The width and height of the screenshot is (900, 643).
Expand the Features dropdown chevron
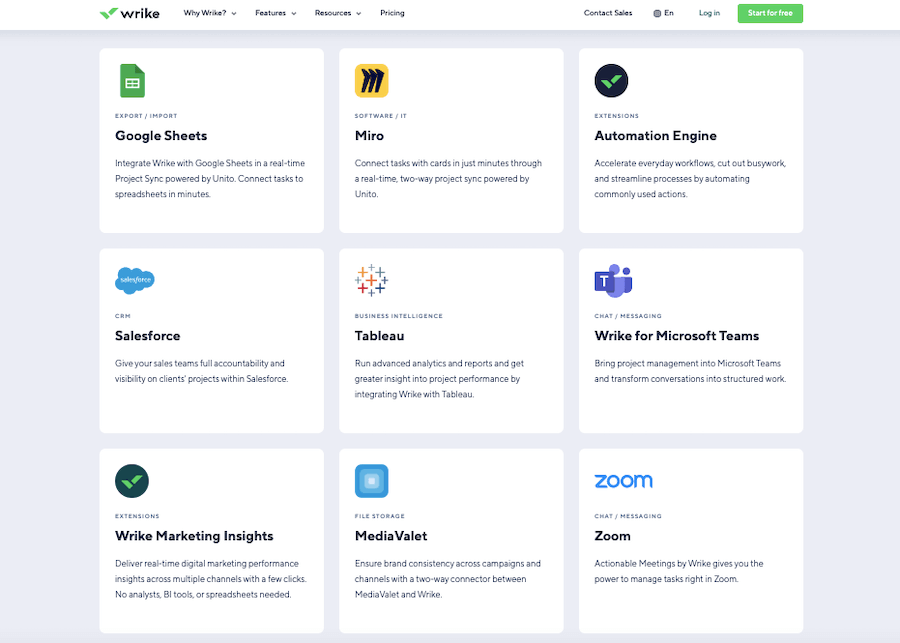pyautogui.click(x=294, y=14)
